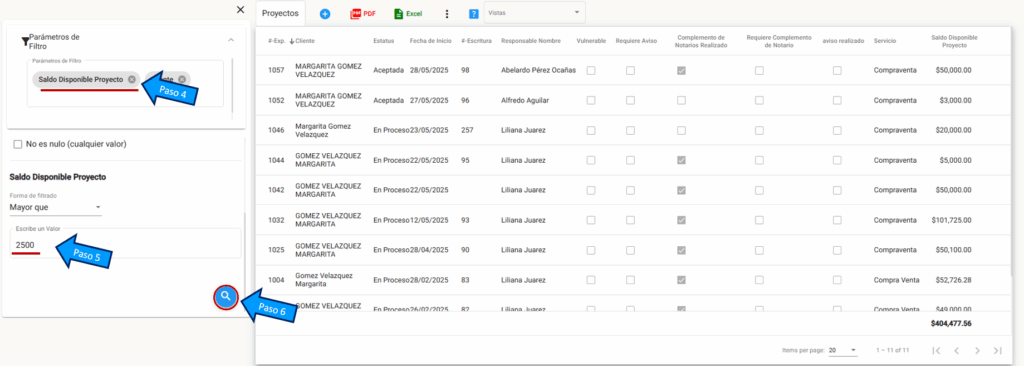The height and width of the screenshot is (366, 1024).
Task: Click the $52,726.28 saldo cell
Action: pos(953,280)
